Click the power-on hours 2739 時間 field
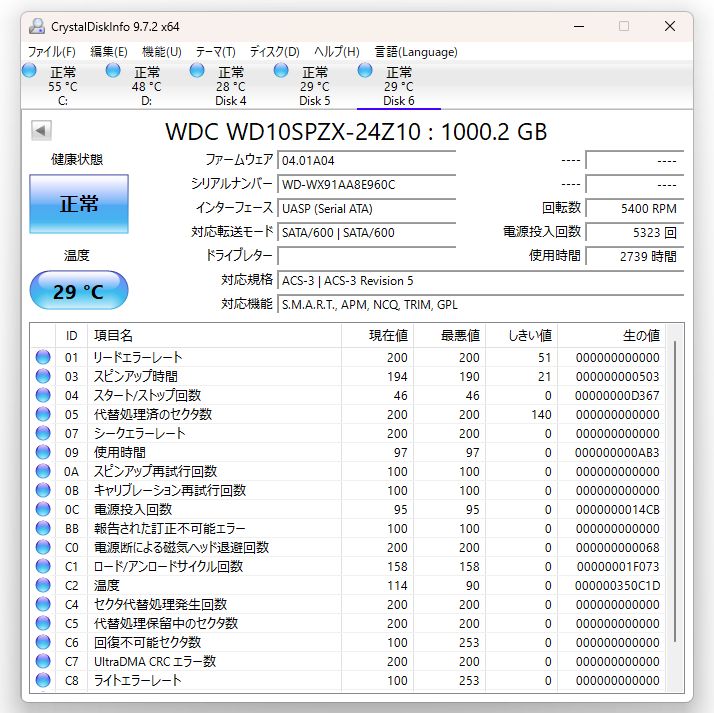This screenshot has width=714, height=713. (635, 256)
